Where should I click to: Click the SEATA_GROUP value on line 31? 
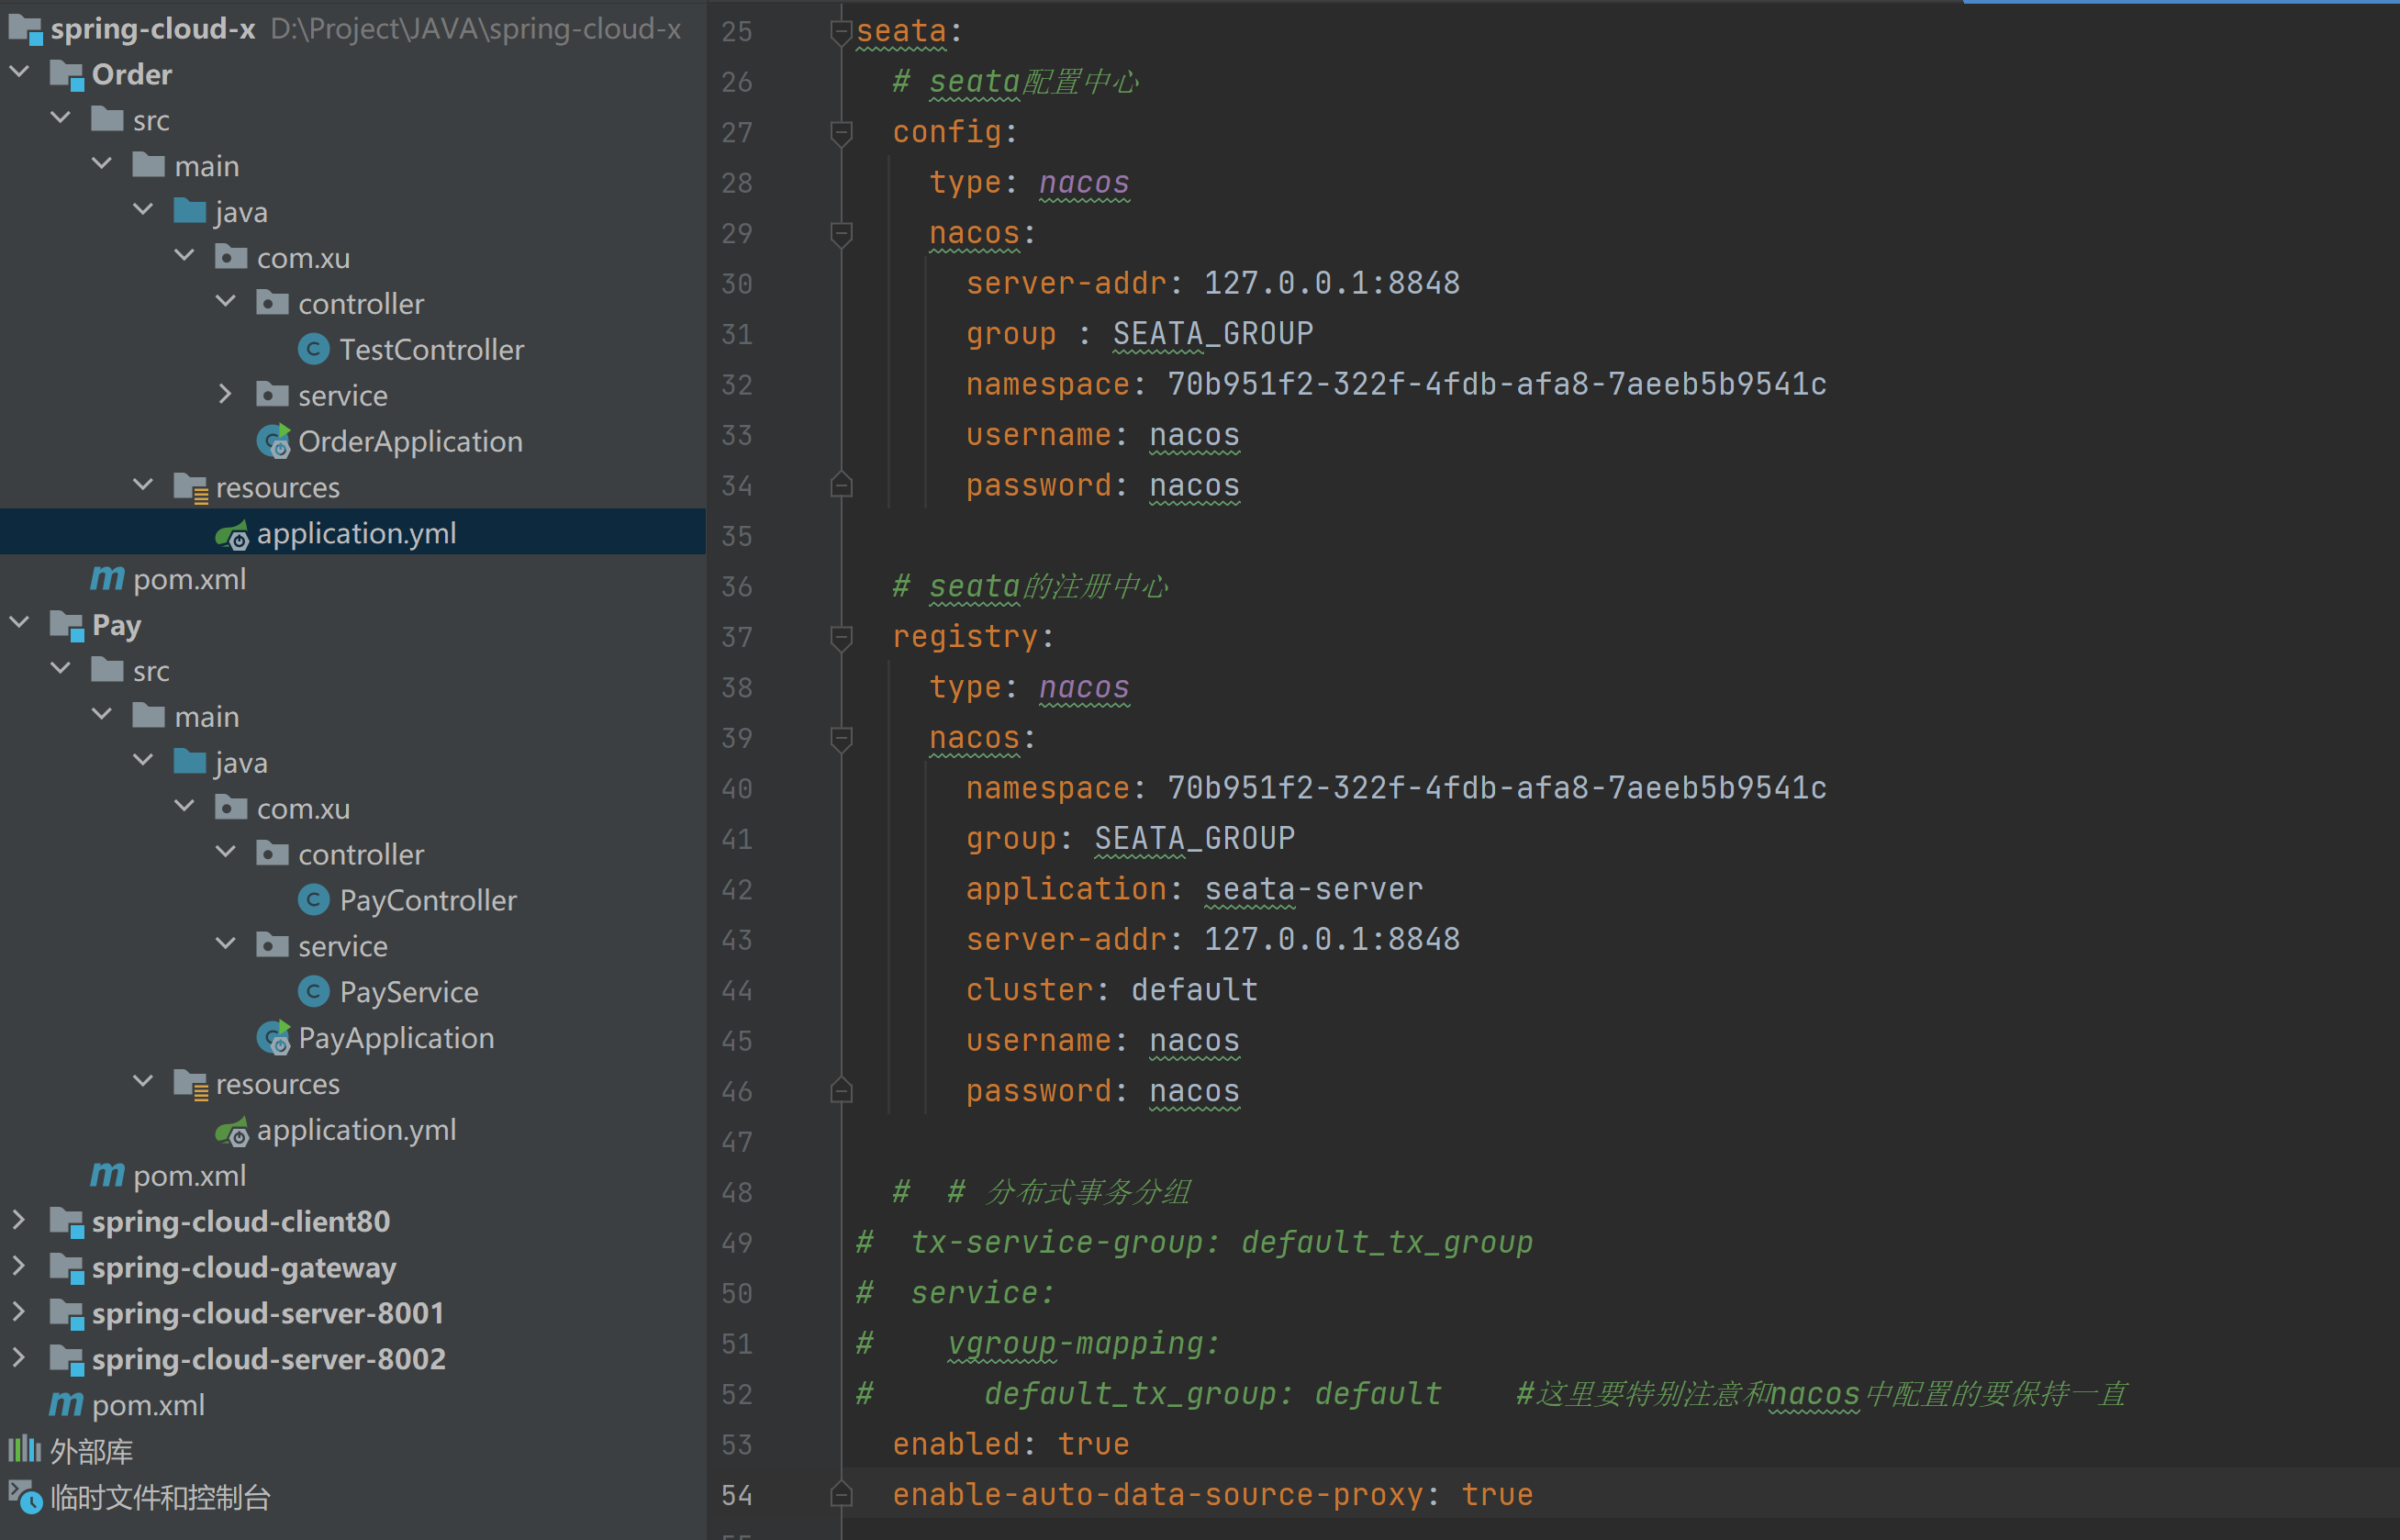click(1213, 334)
